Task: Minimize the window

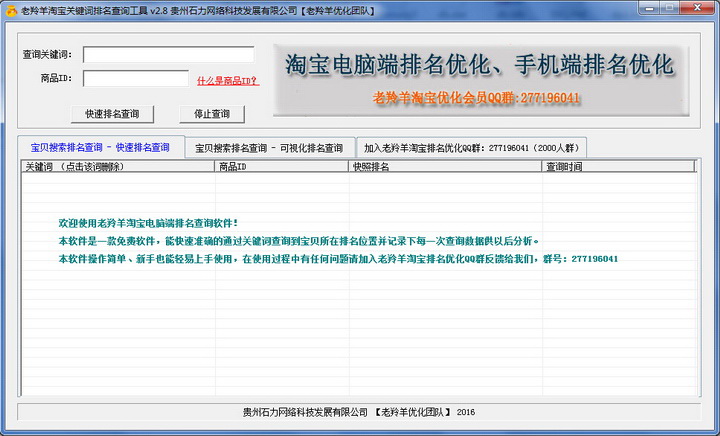Action: pos(649,8)
